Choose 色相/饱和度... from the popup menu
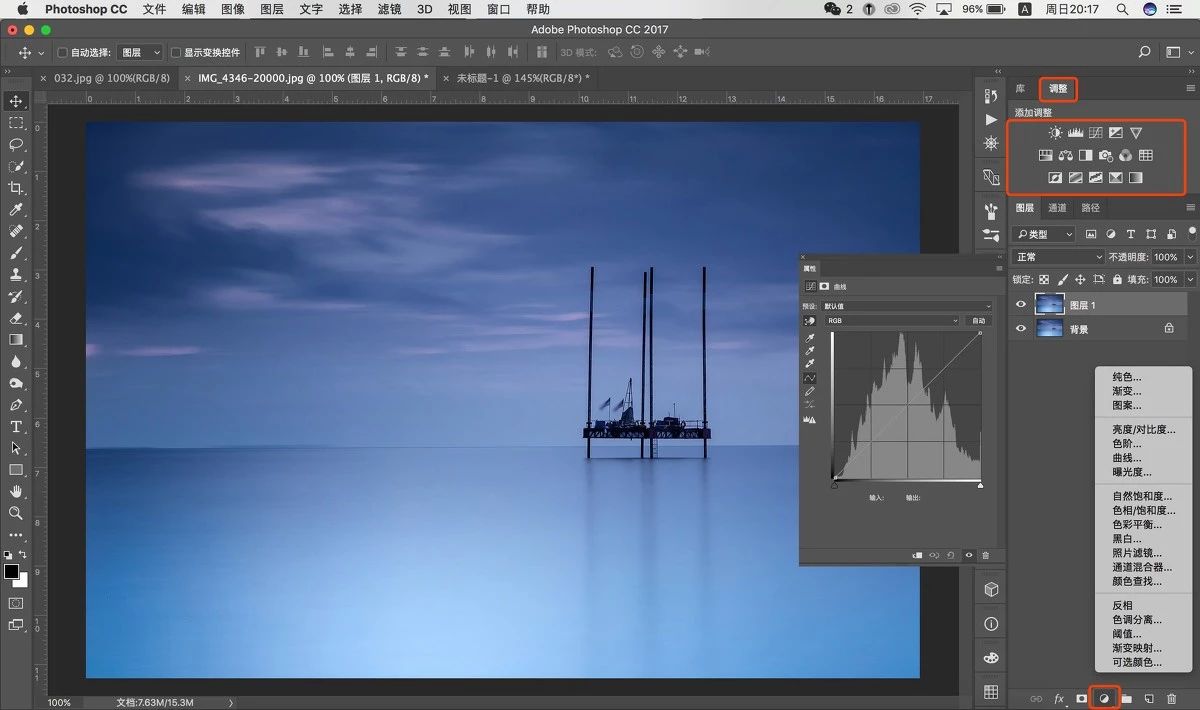The width and height of the screenshot is (1200, 710). (x=1143, y=510)
